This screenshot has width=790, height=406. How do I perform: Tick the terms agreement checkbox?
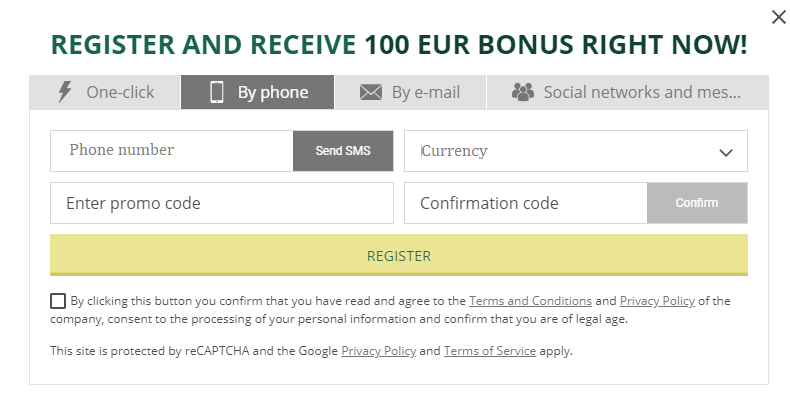pyautogui.click(x=58, y=301)
